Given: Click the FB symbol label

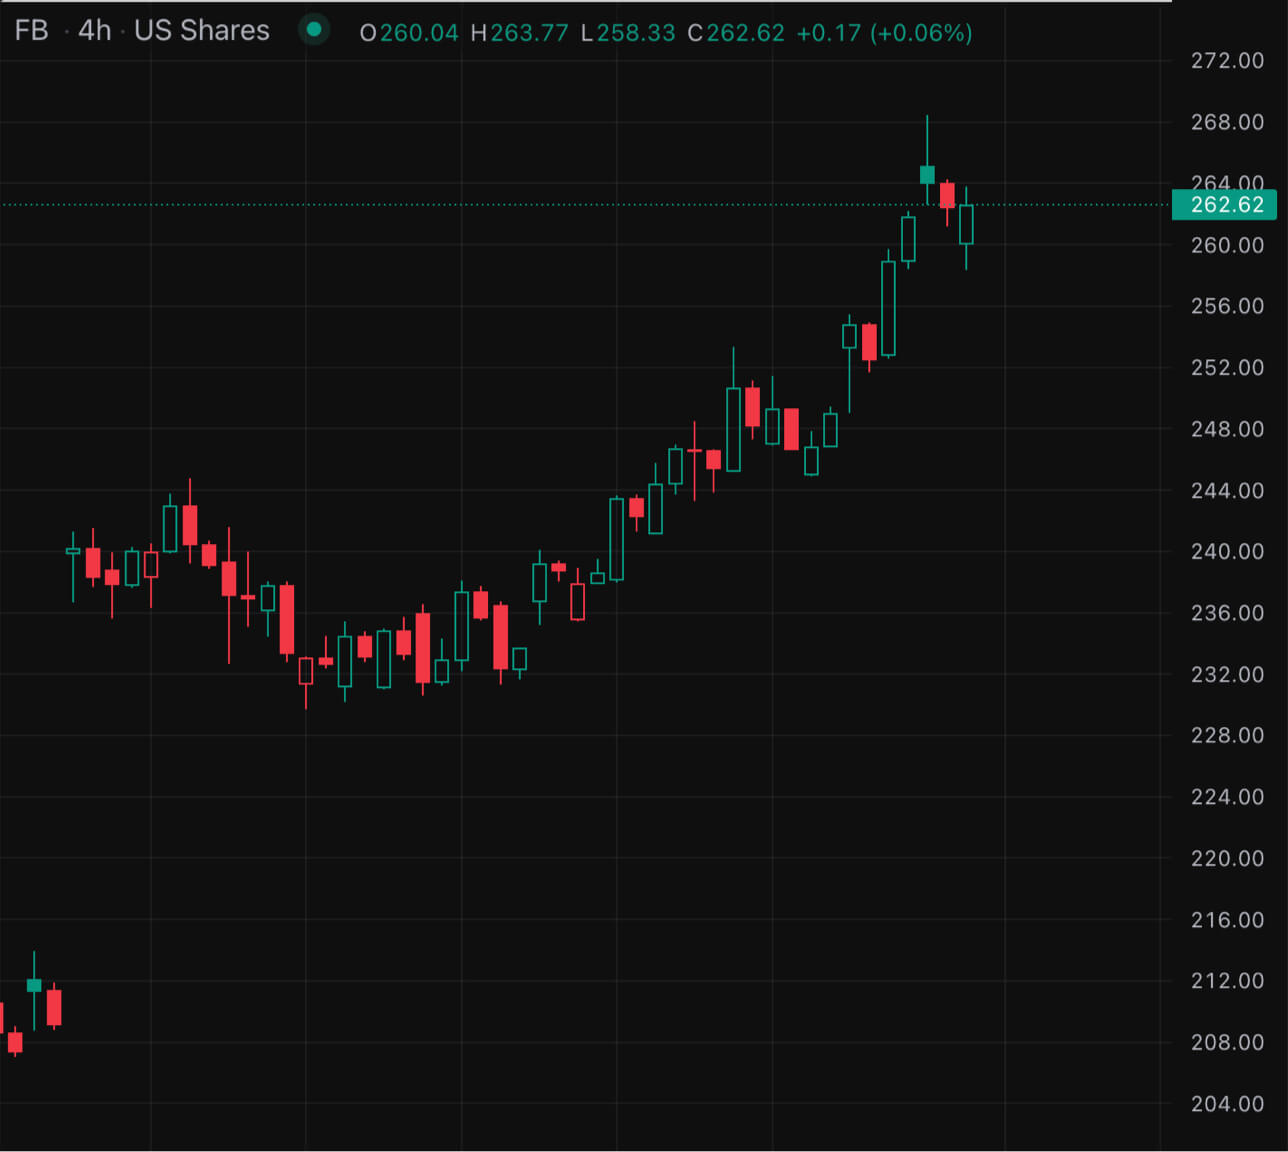Looking at the screenshot, I should [31, 31].
